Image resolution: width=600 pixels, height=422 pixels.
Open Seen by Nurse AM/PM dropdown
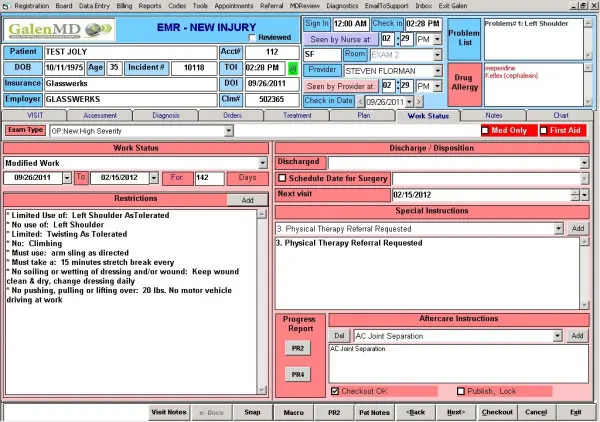click(437, 39)
